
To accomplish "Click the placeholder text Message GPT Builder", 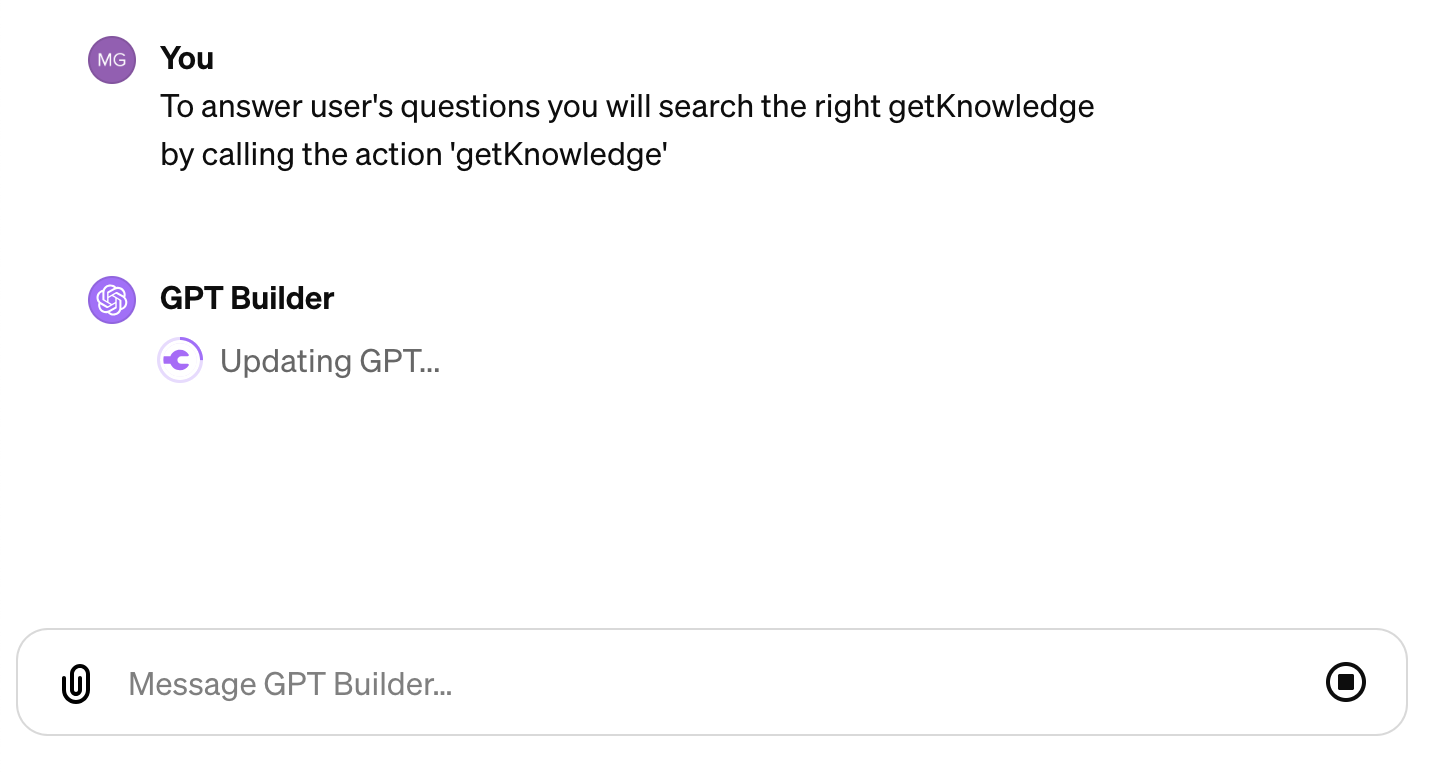I will tap(290, 683).
